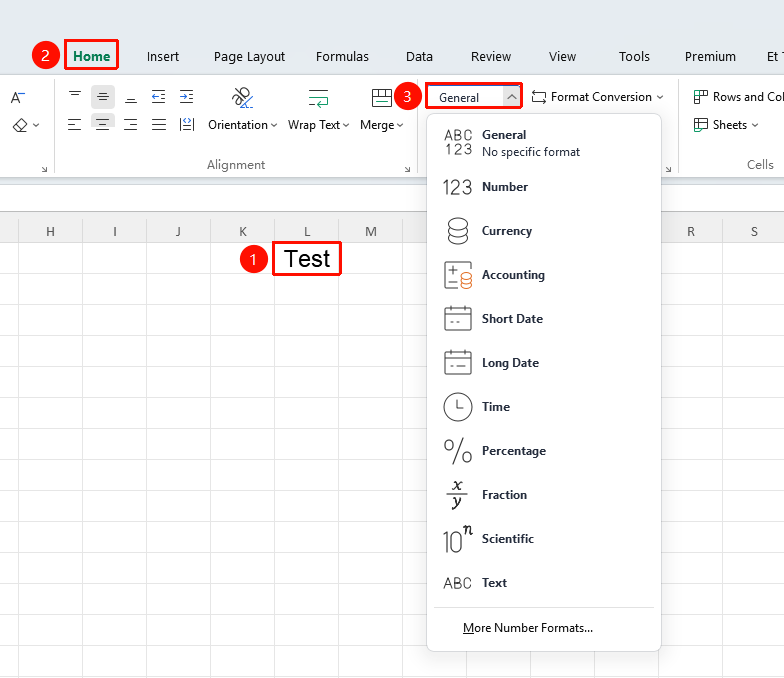
Task: Open Alignment dialog launcher
Action: pyautogui.click(x=408, y=170)
